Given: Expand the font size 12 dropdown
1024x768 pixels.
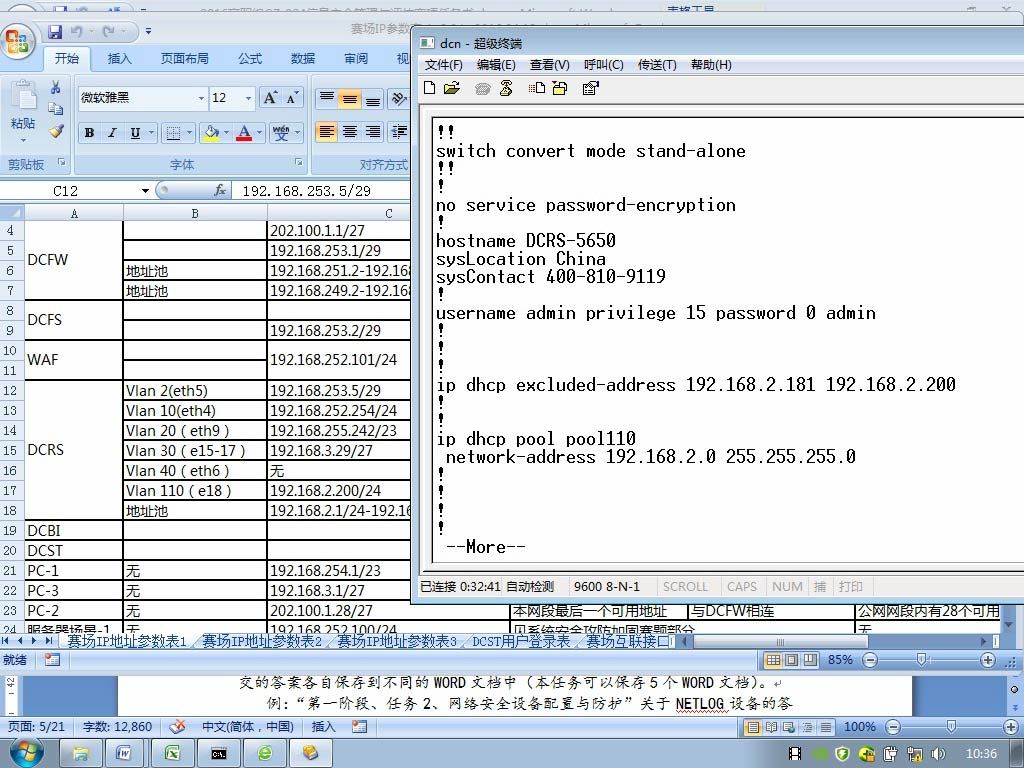Looking at the screenshot, I should (248, 99).
